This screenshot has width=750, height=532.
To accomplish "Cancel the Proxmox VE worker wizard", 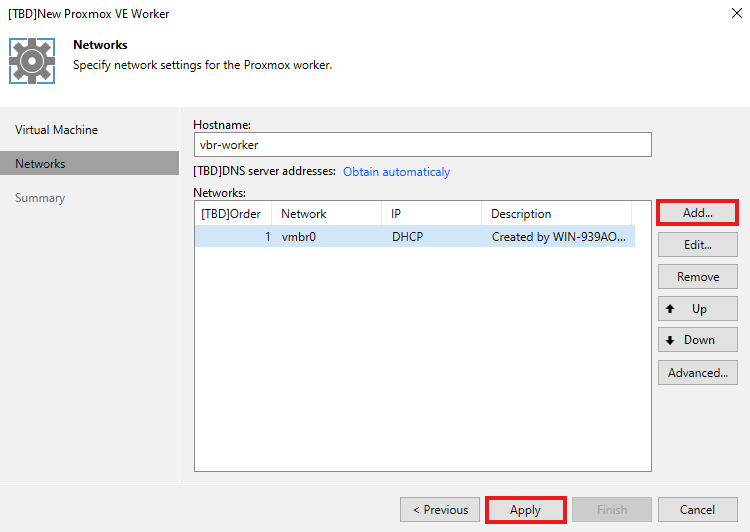I will coord(698,510).
